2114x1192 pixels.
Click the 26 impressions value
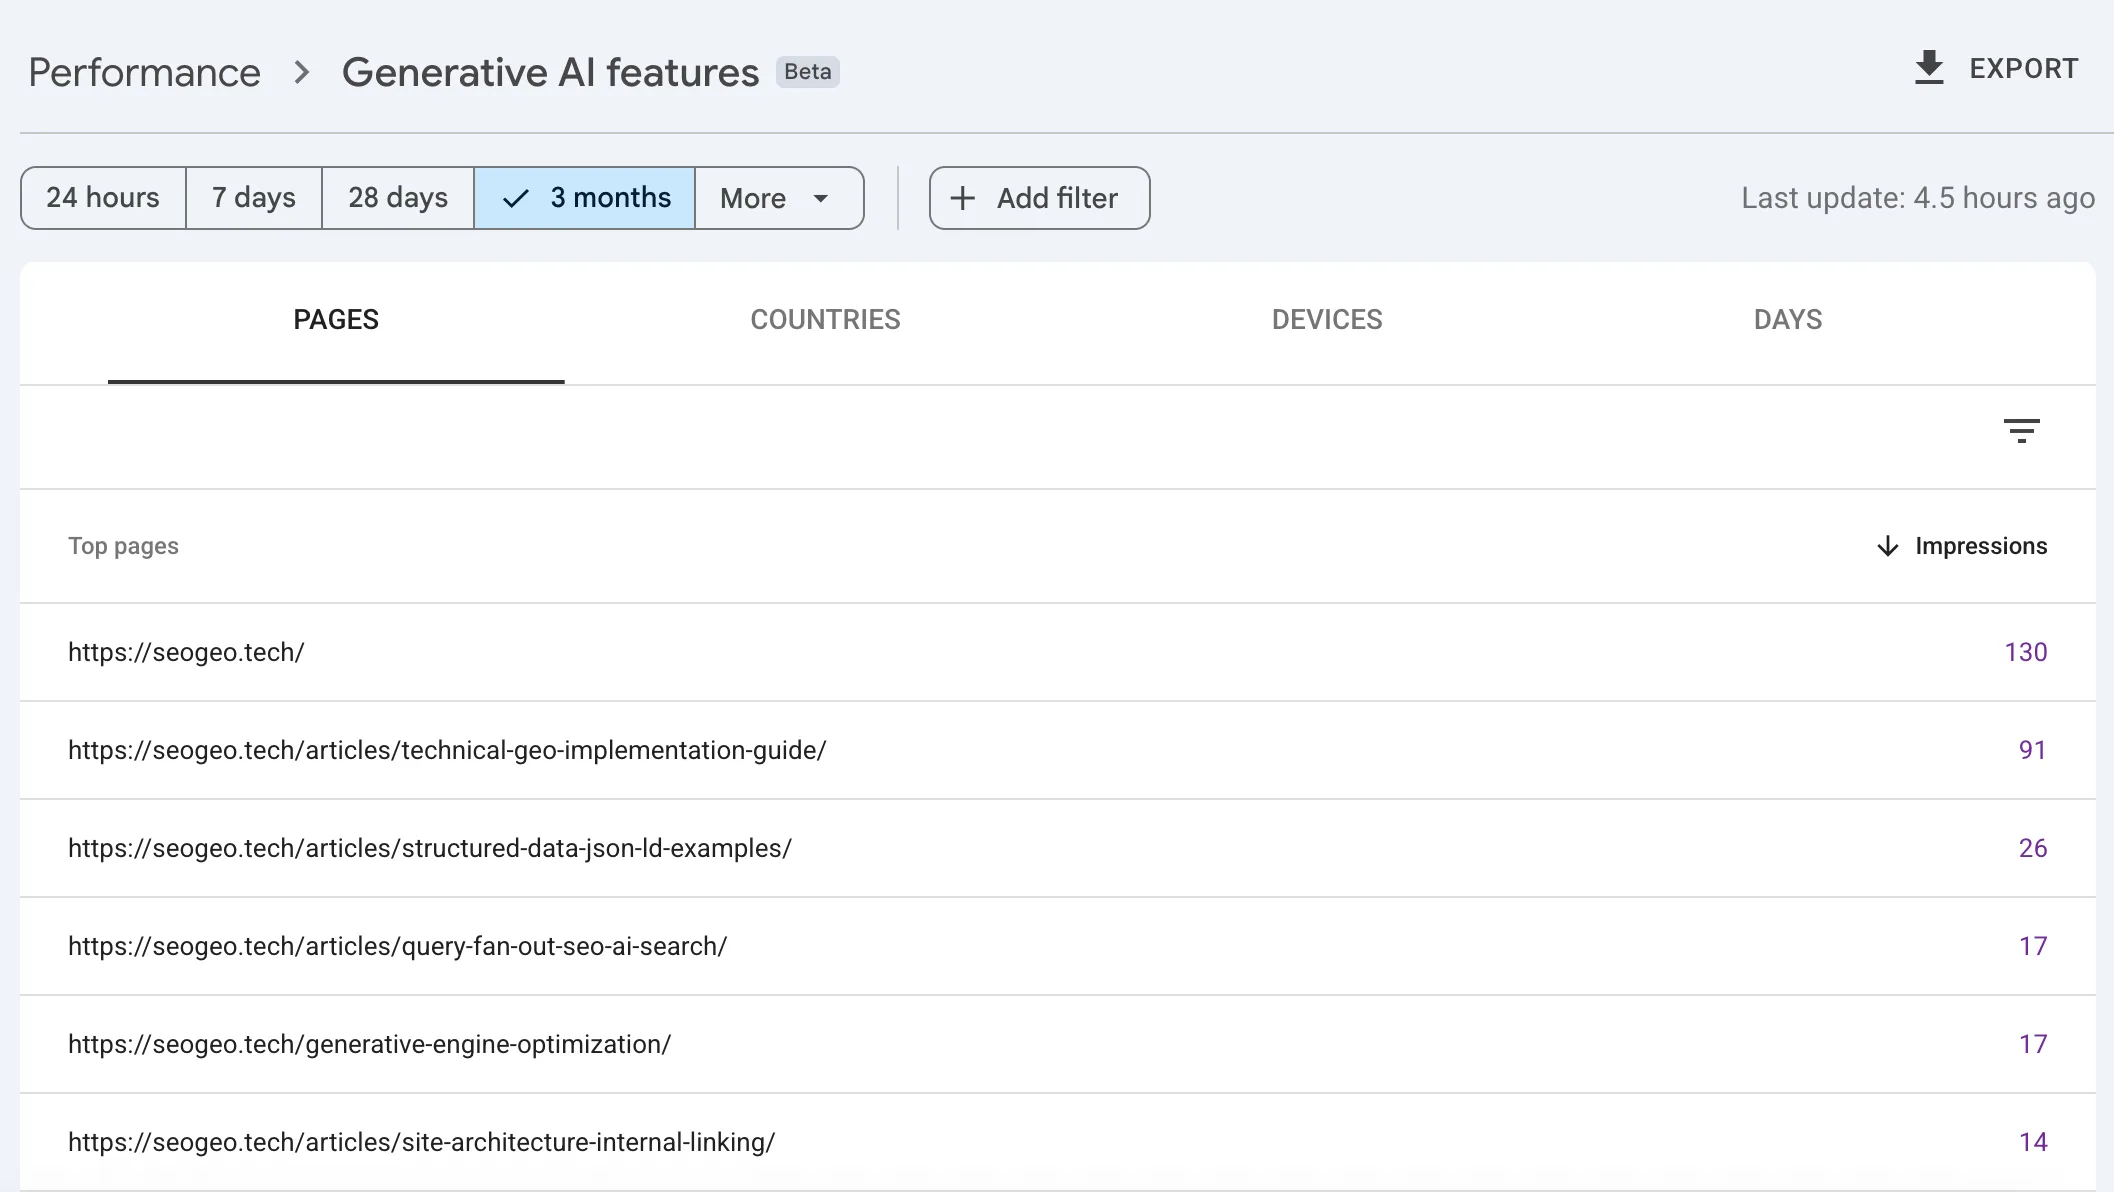pyautogui.click(x=2033, y=848)
